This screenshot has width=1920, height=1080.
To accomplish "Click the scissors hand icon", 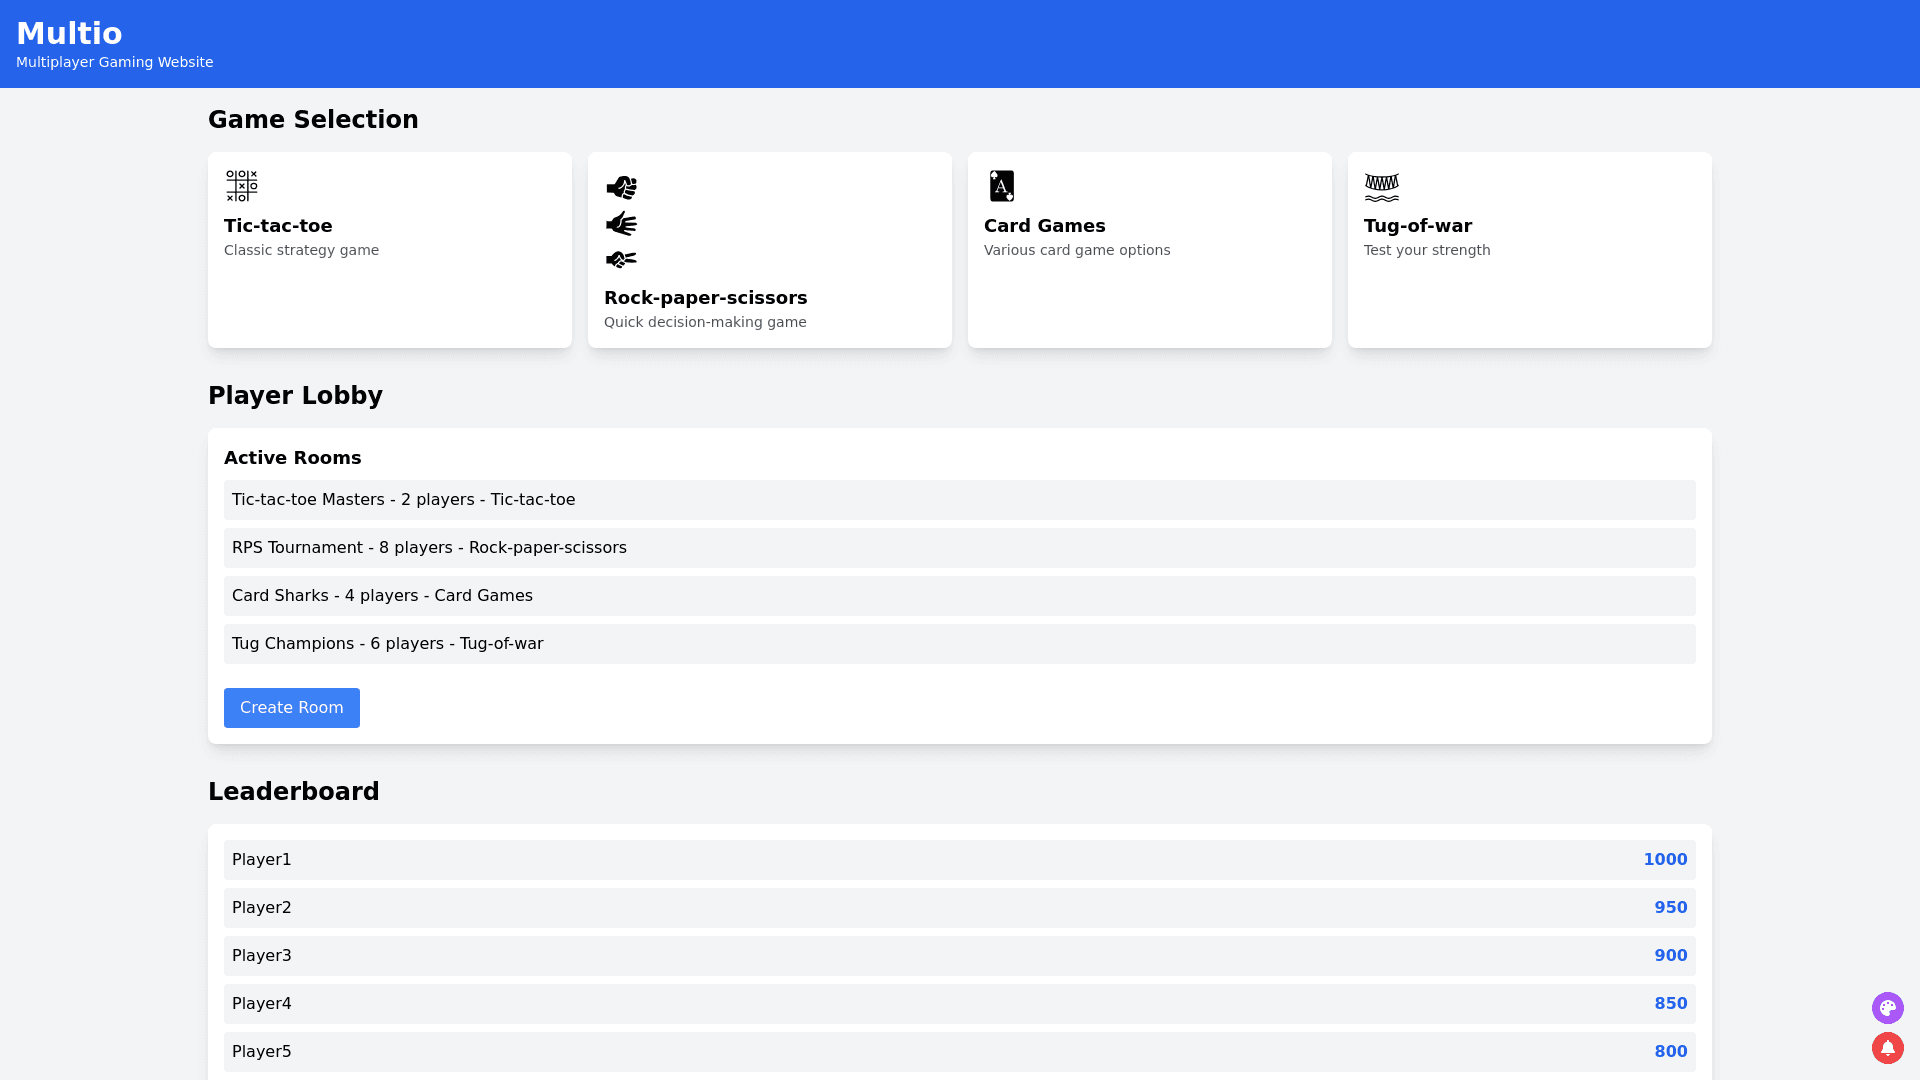I will pyautogui.click(x=621, y=259).
